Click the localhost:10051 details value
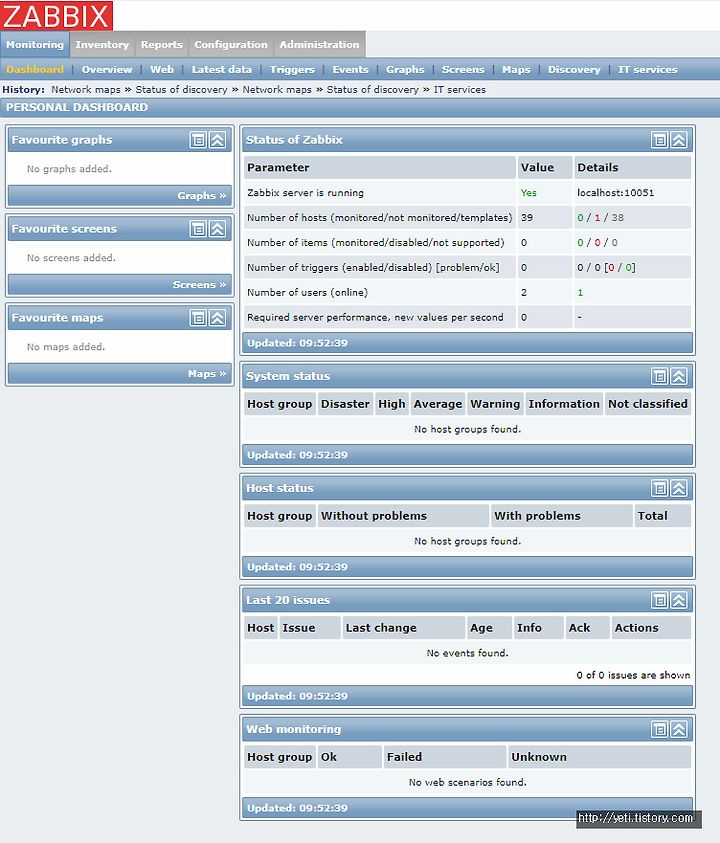The height and width of the screenshot is (843, 720). [616, 192]
